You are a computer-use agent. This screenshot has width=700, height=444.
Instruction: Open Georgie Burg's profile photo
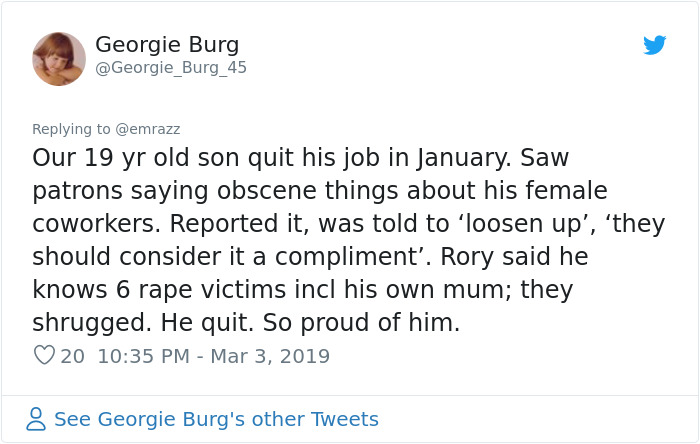pyautogui.click(x=59, y=59)
